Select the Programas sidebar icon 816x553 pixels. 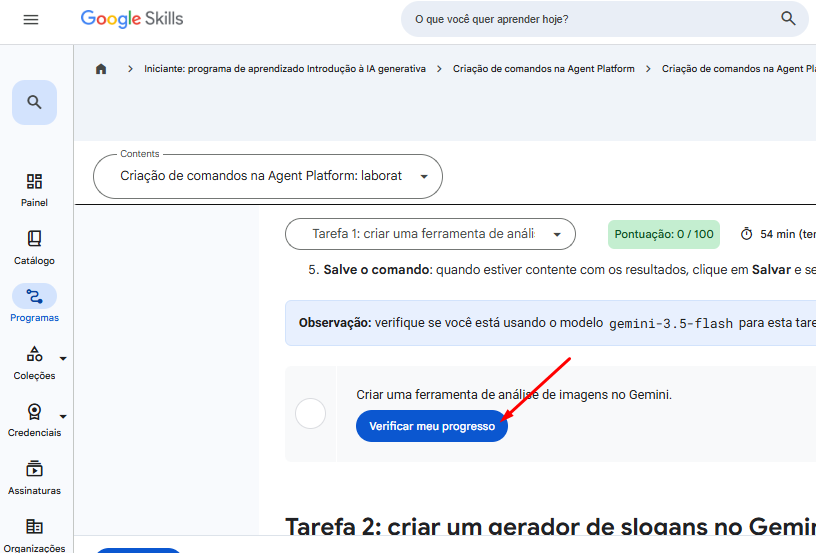pos(34,297)
